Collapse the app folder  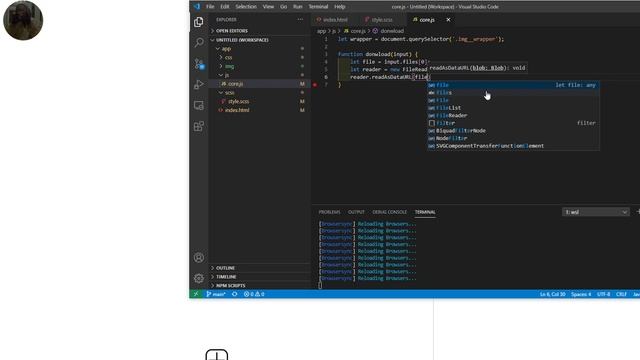(x=260, y=49)
